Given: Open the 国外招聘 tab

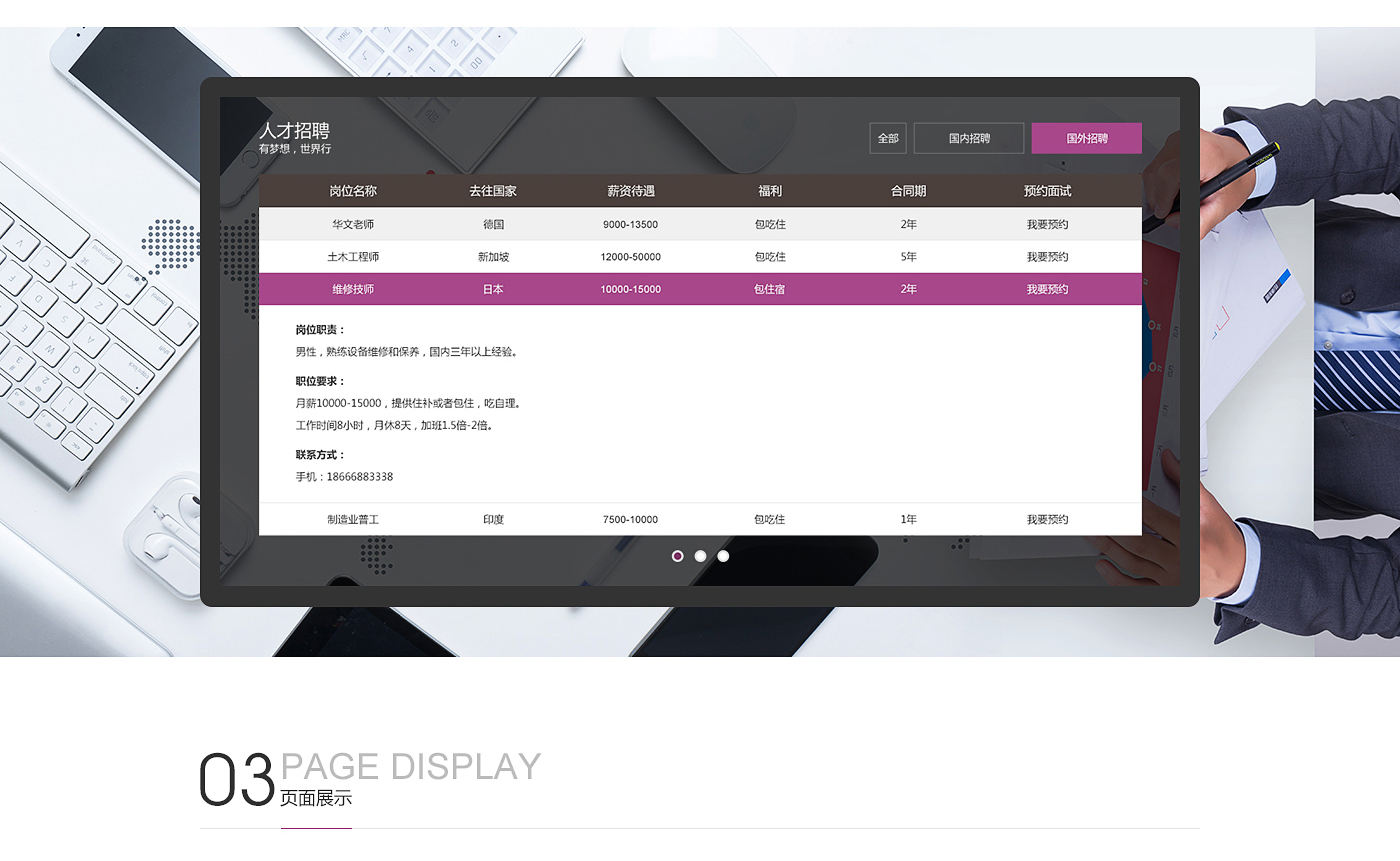Looking at the screenshot, I should coord(1086,139).
